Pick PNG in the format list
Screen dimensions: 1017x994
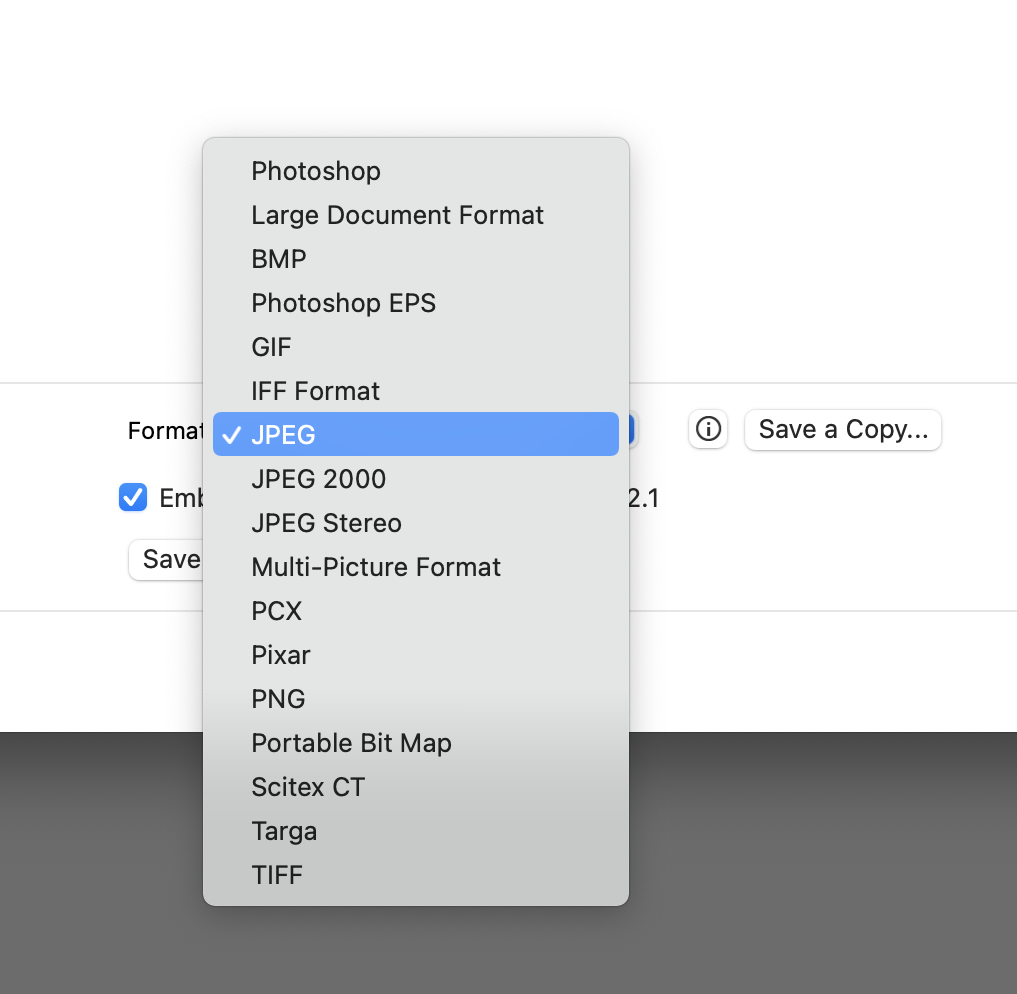point(278,699)
